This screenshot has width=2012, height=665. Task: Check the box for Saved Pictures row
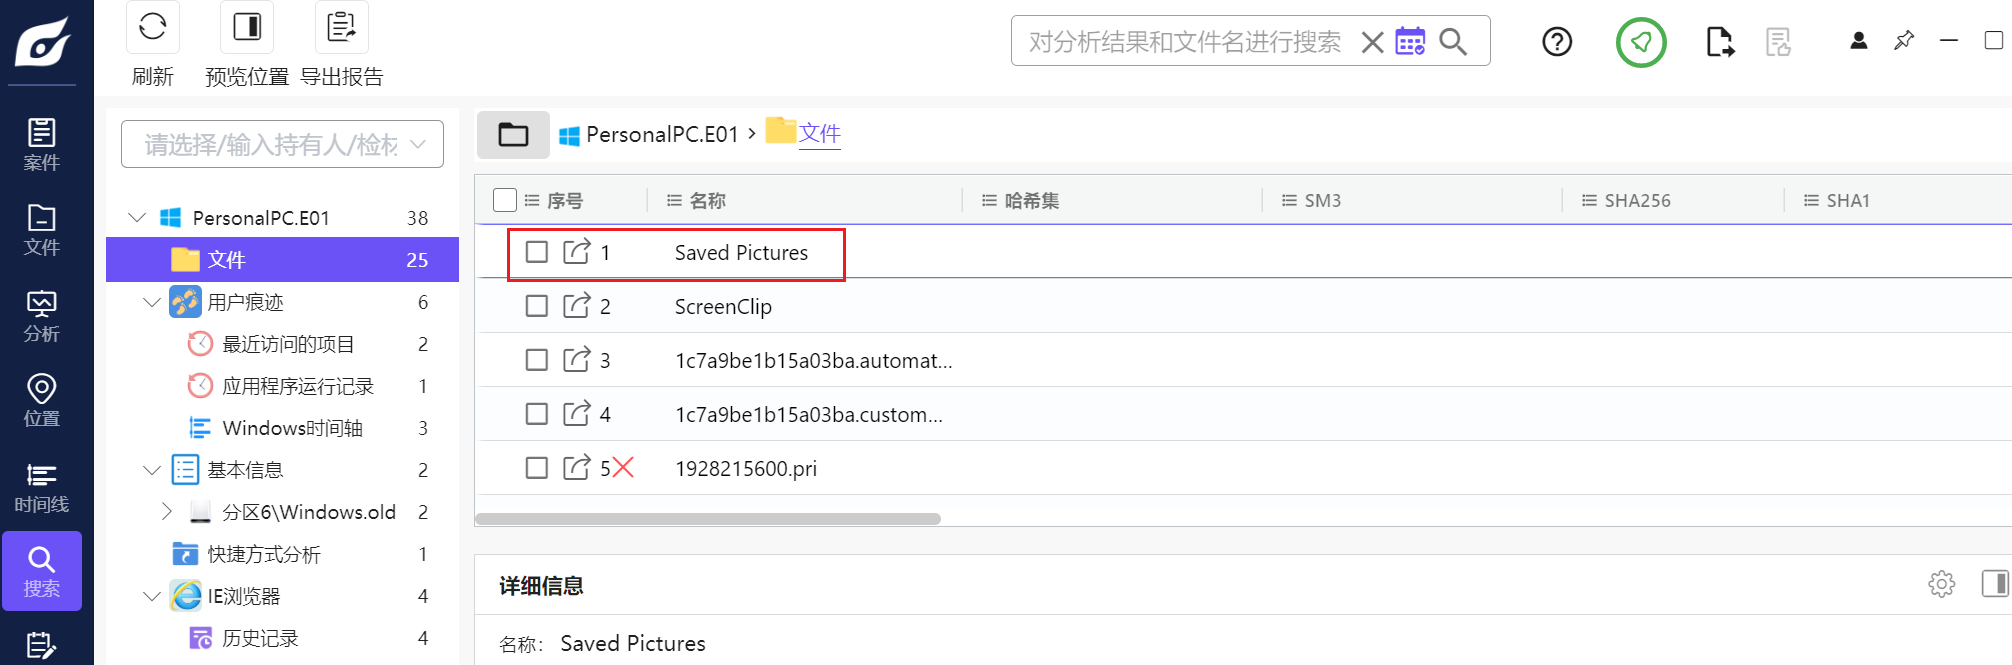tap(537, 252)
